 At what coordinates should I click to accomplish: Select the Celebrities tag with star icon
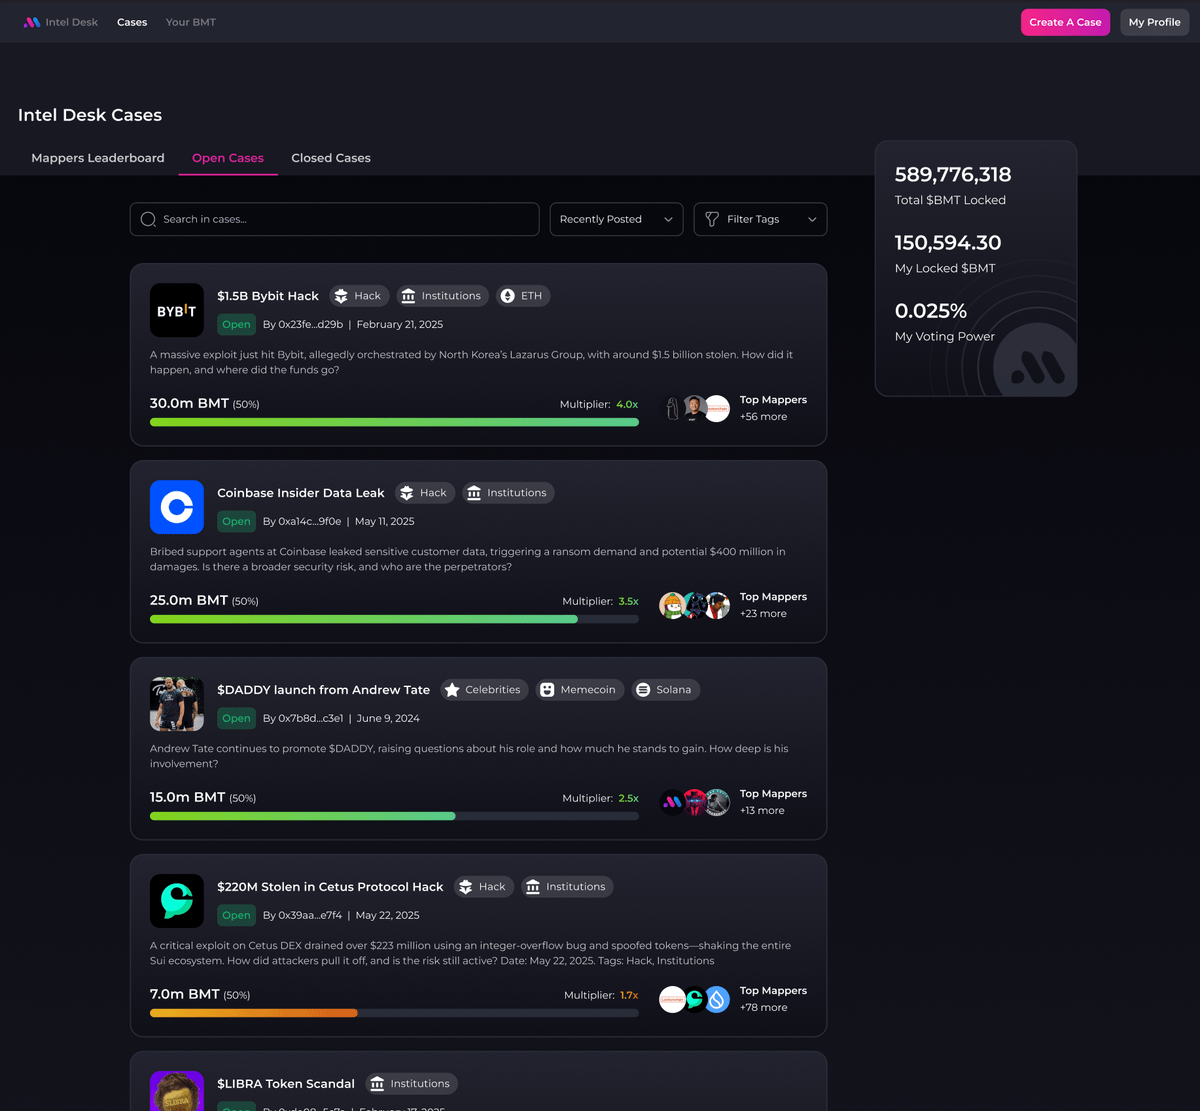coord(483,690)
